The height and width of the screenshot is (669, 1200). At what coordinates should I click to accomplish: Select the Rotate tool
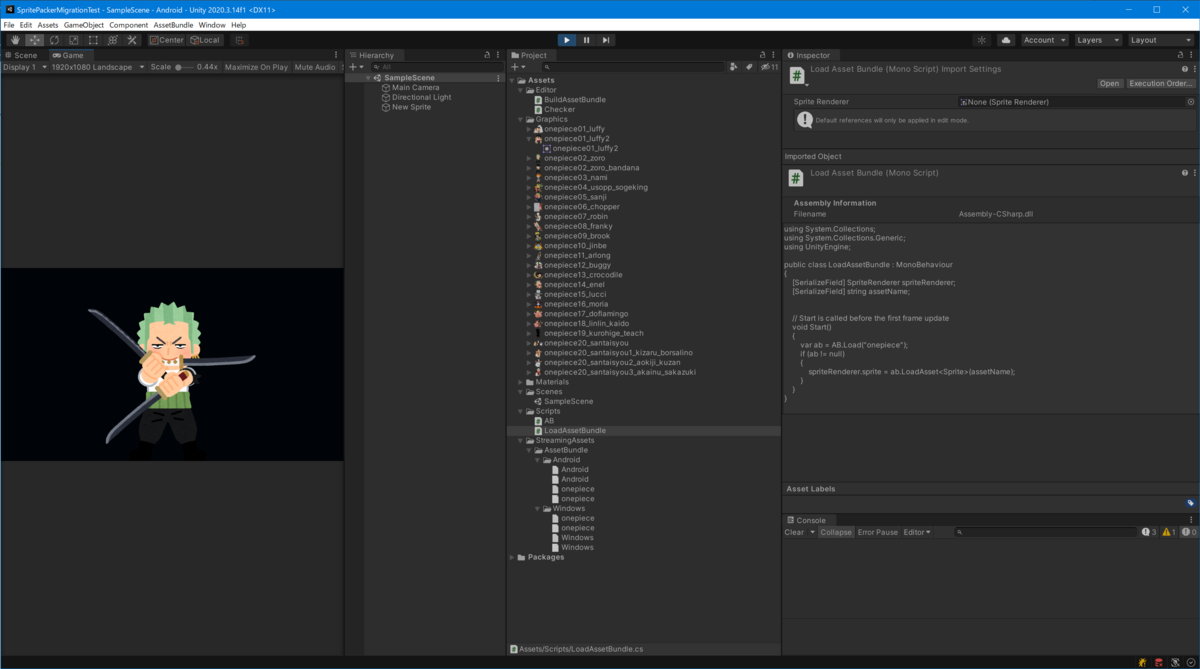pyautogui.click(x=52, y=40)
